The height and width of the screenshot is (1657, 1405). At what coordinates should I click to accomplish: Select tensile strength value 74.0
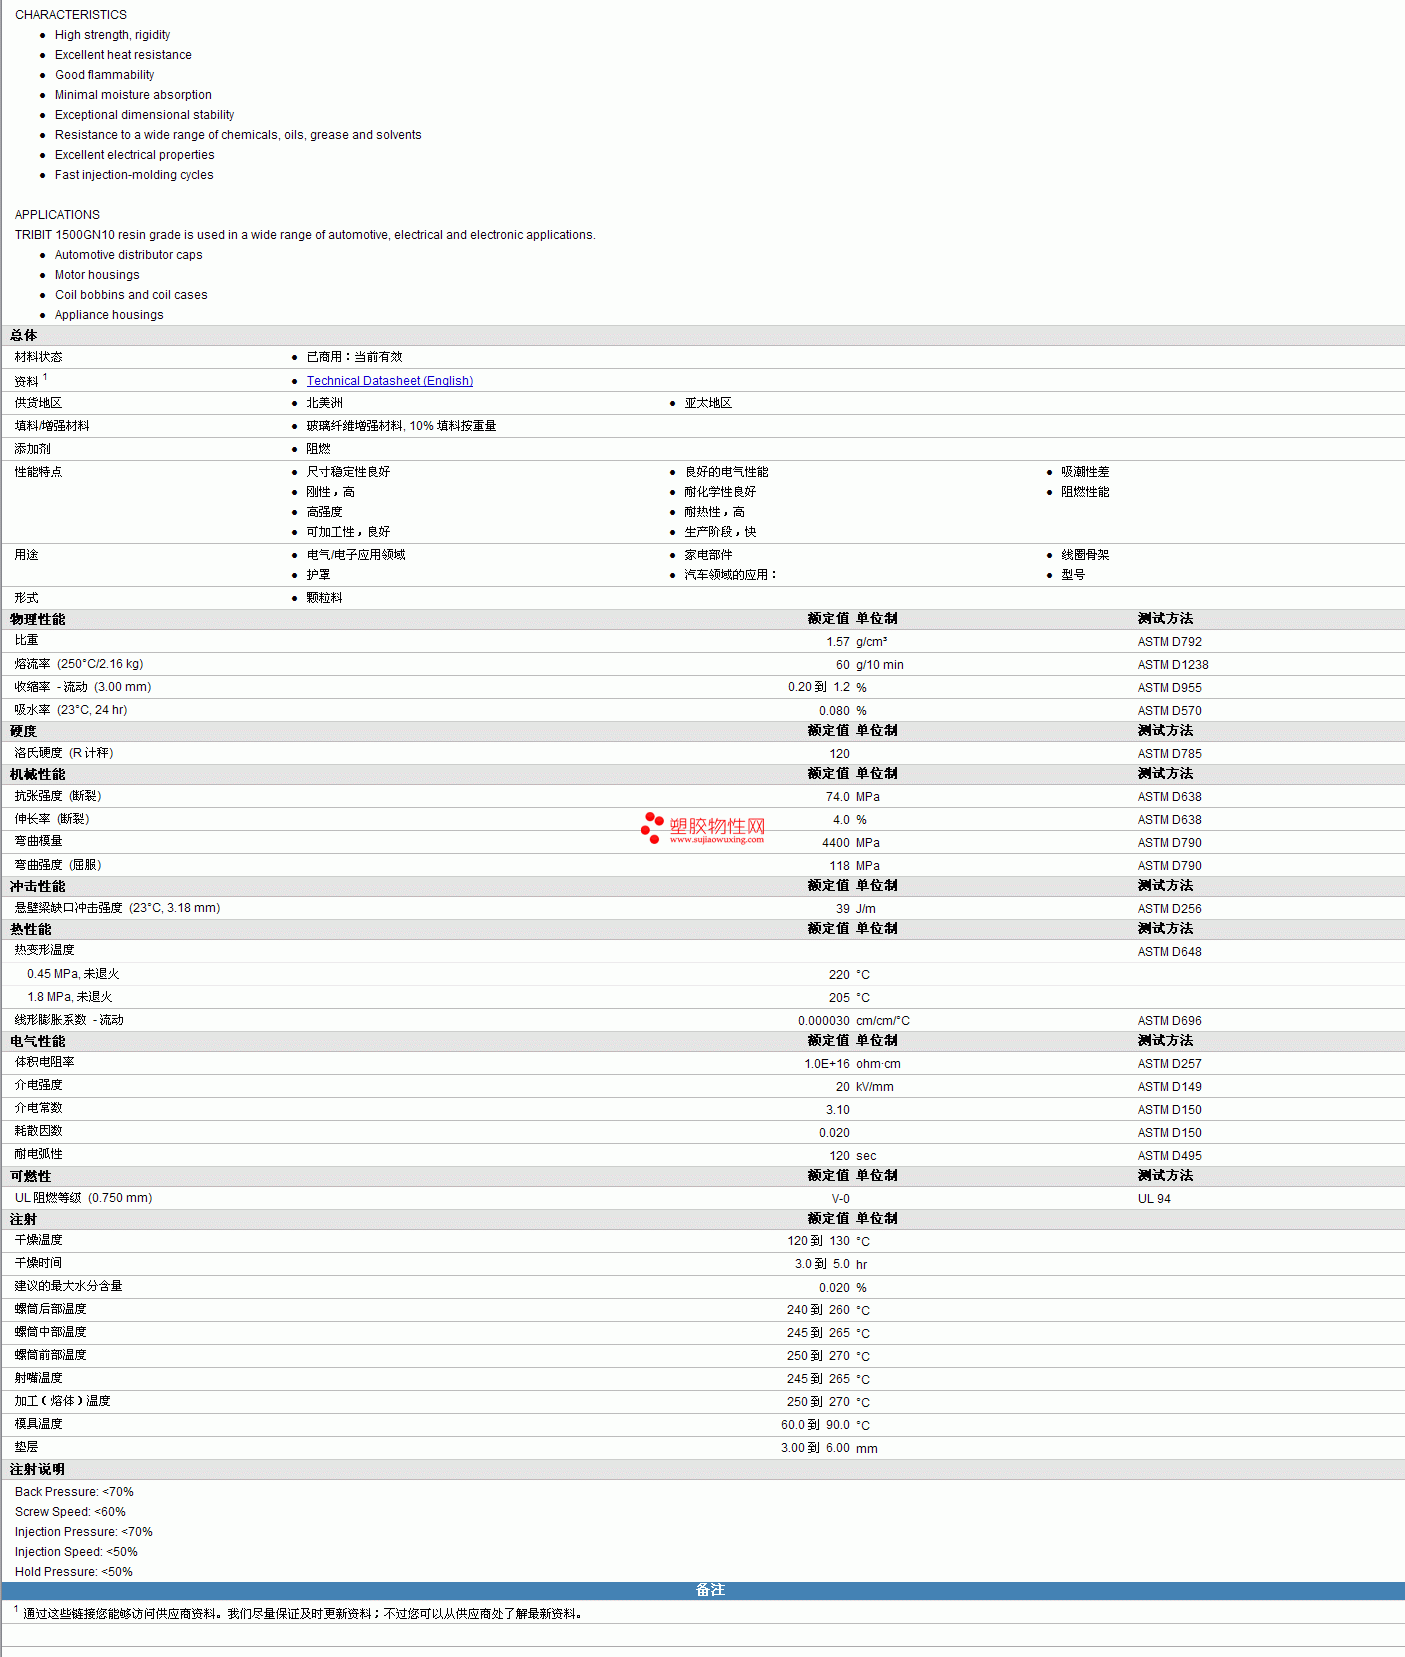(838, 797)
